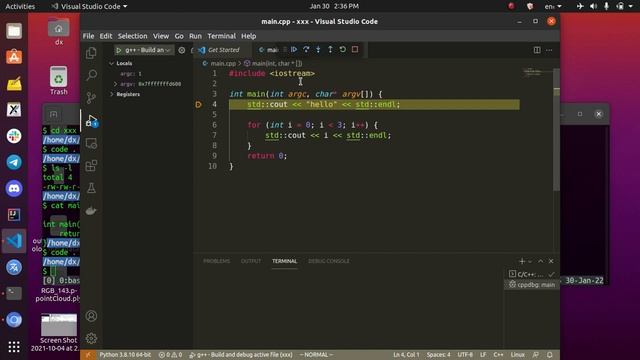Change language mode via C++ status item

(x=498, y=355)
